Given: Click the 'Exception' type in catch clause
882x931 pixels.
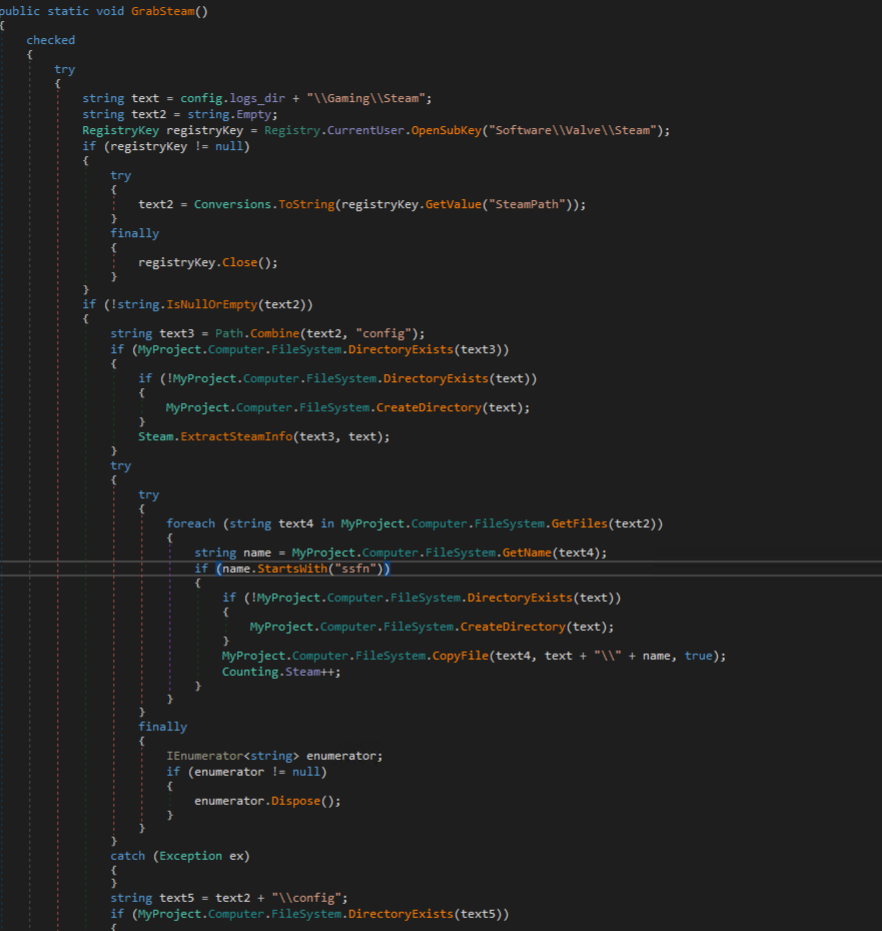Looking at the screenshot, I should coord(190,856).
